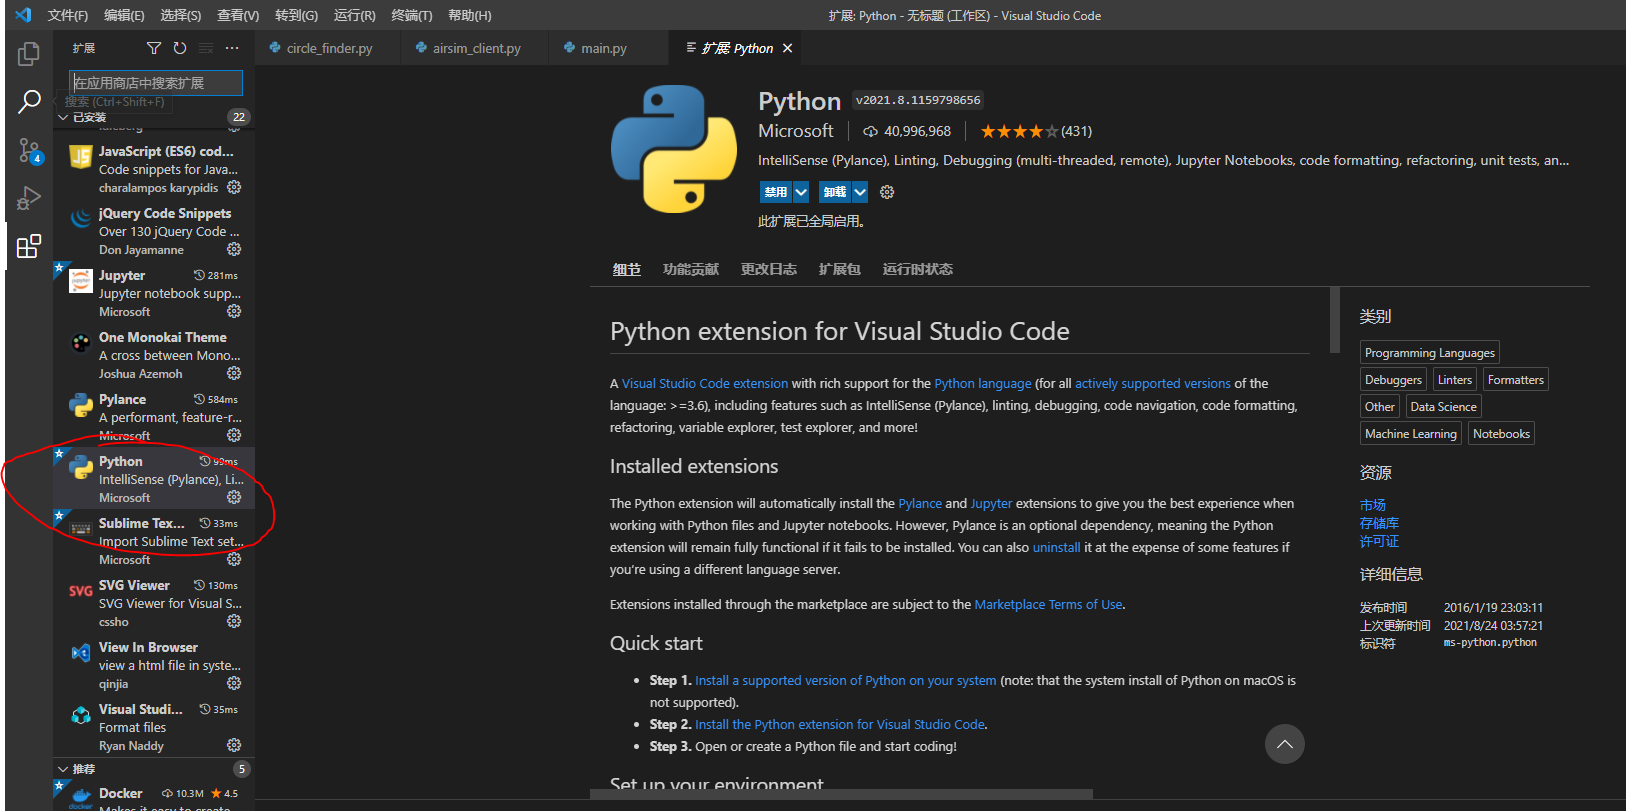The image size is (1626, 811).
Task: Open manage gear for One Monokai Theme
Action: pyautogui.click(x=234, y=373)
